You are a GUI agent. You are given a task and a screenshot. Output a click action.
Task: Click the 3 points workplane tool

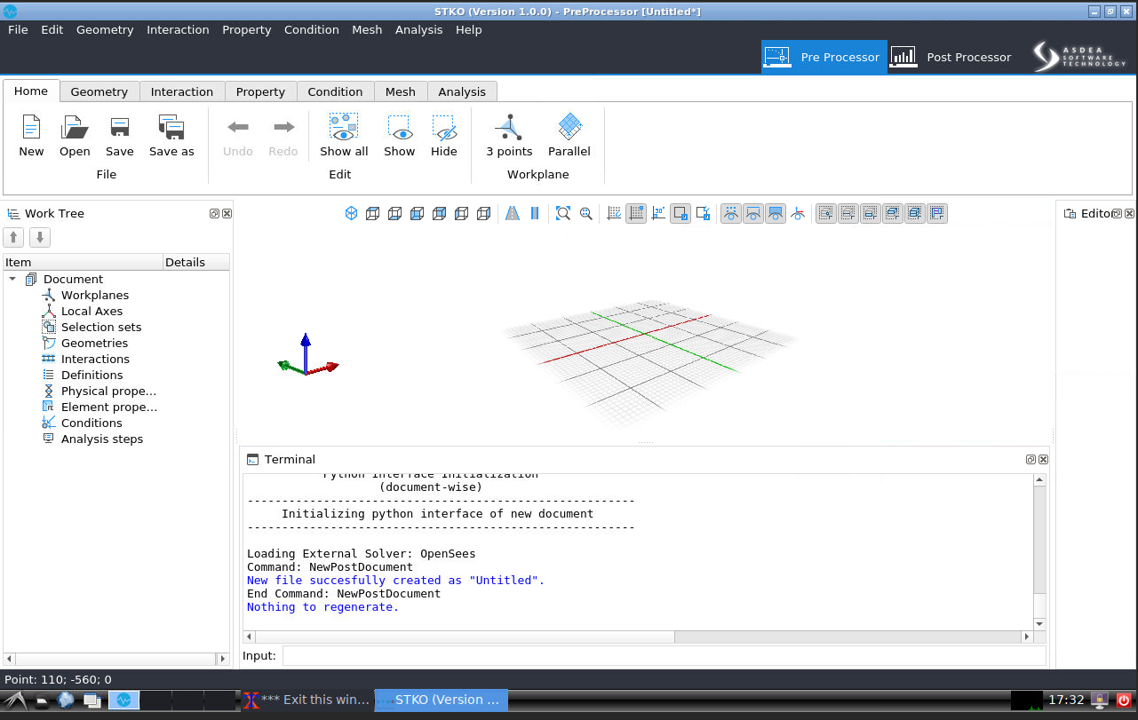pyautogui.click(x=509, y=135)
